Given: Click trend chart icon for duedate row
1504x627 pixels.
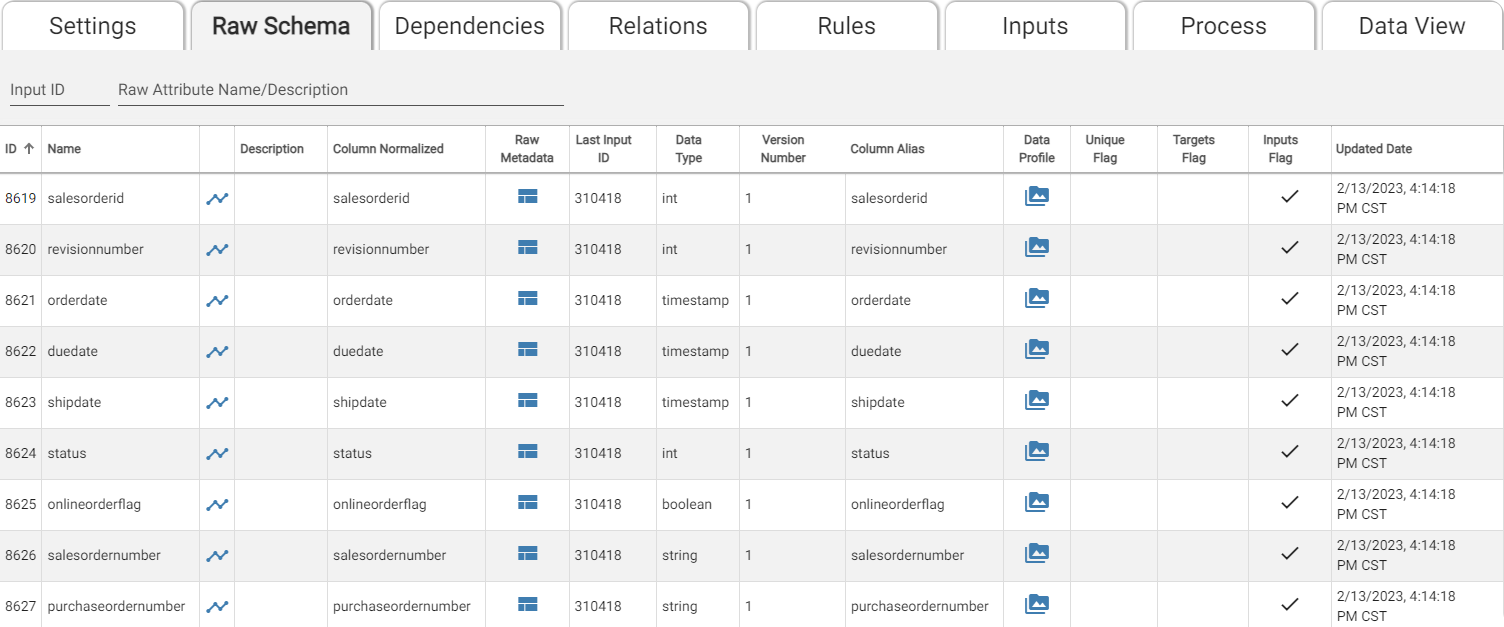Looking at the screenshot, I should tap(217, 352).
